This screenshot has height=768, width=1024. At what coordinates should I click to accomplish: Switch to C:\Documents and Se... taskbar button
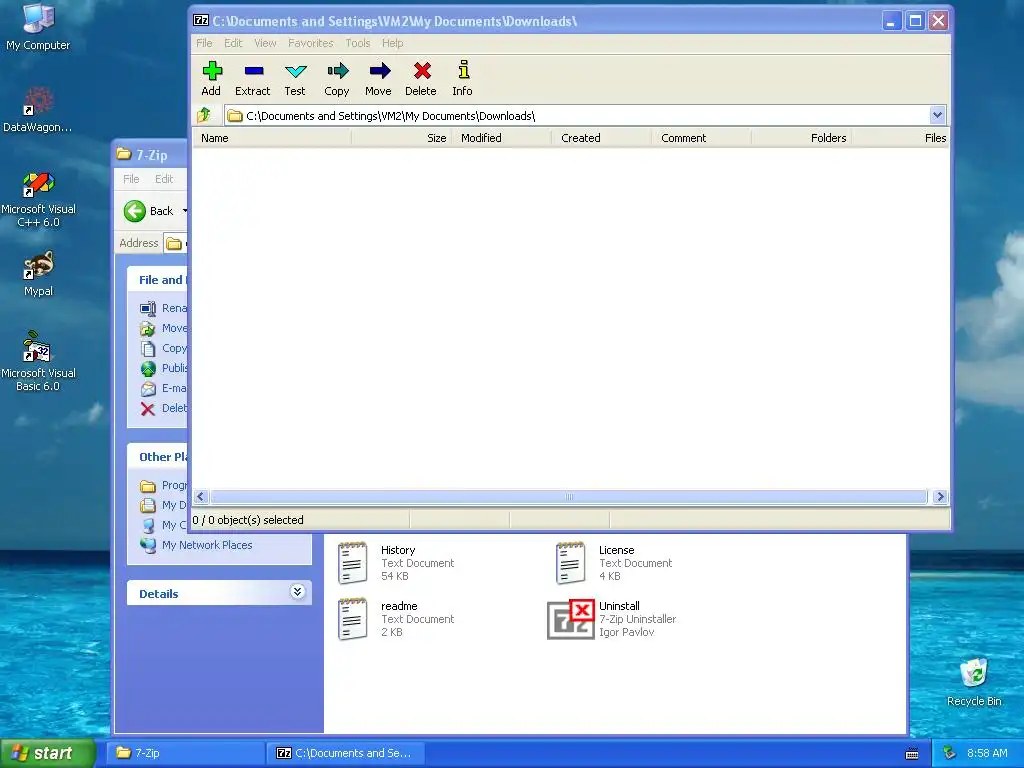346,753
